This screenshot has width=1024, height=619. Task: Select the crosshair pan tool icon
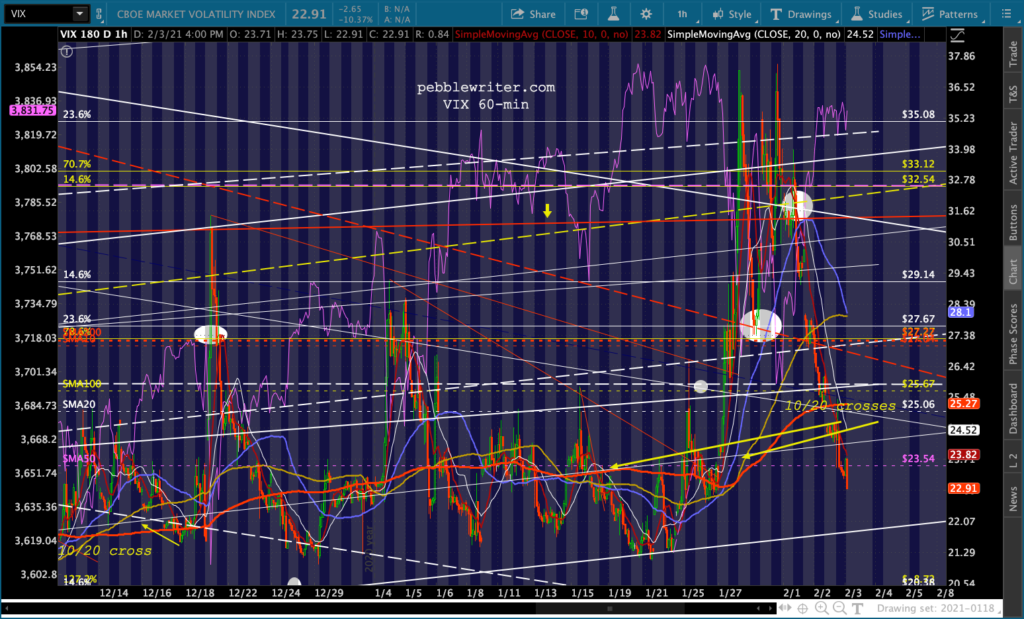(x=803, y=608)
